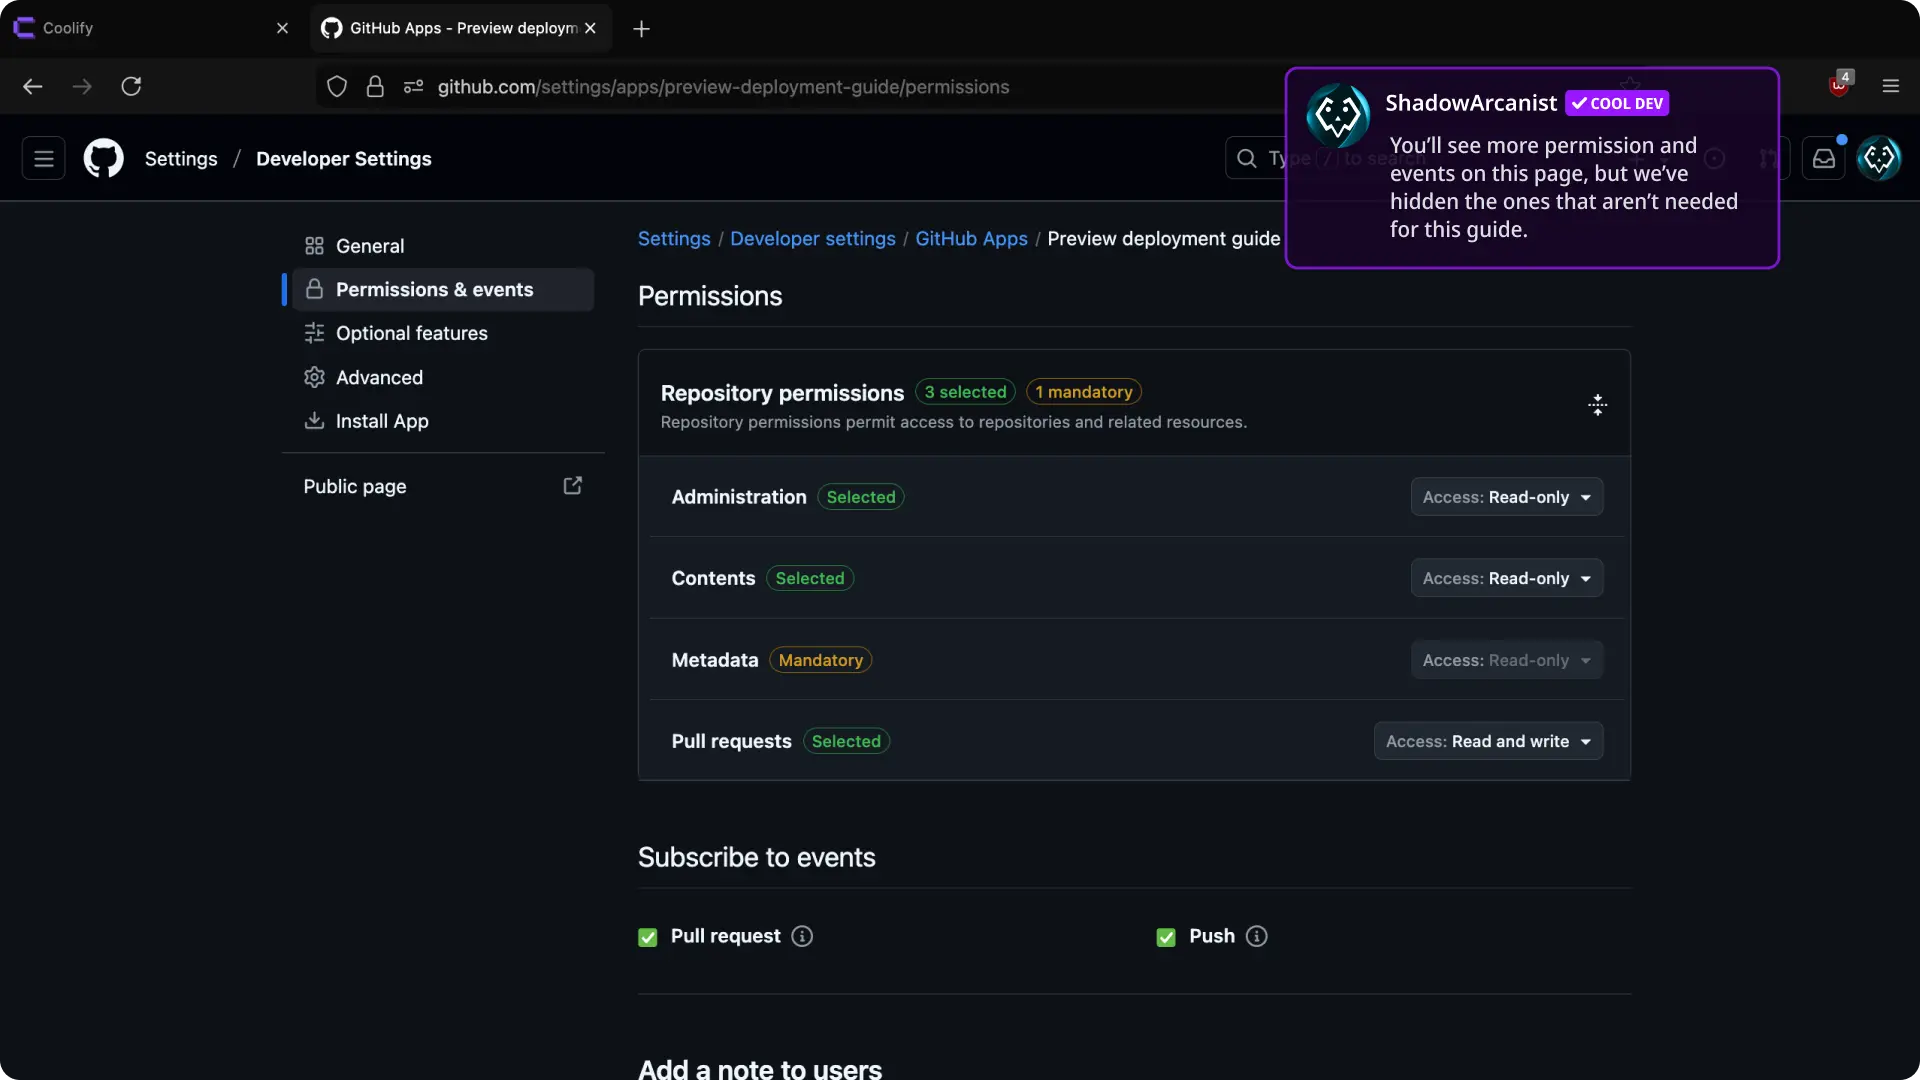Open the Install App sidebar item
Image resolution: width=1920 pixels, height=1080 pixels.
click(381, 421)
